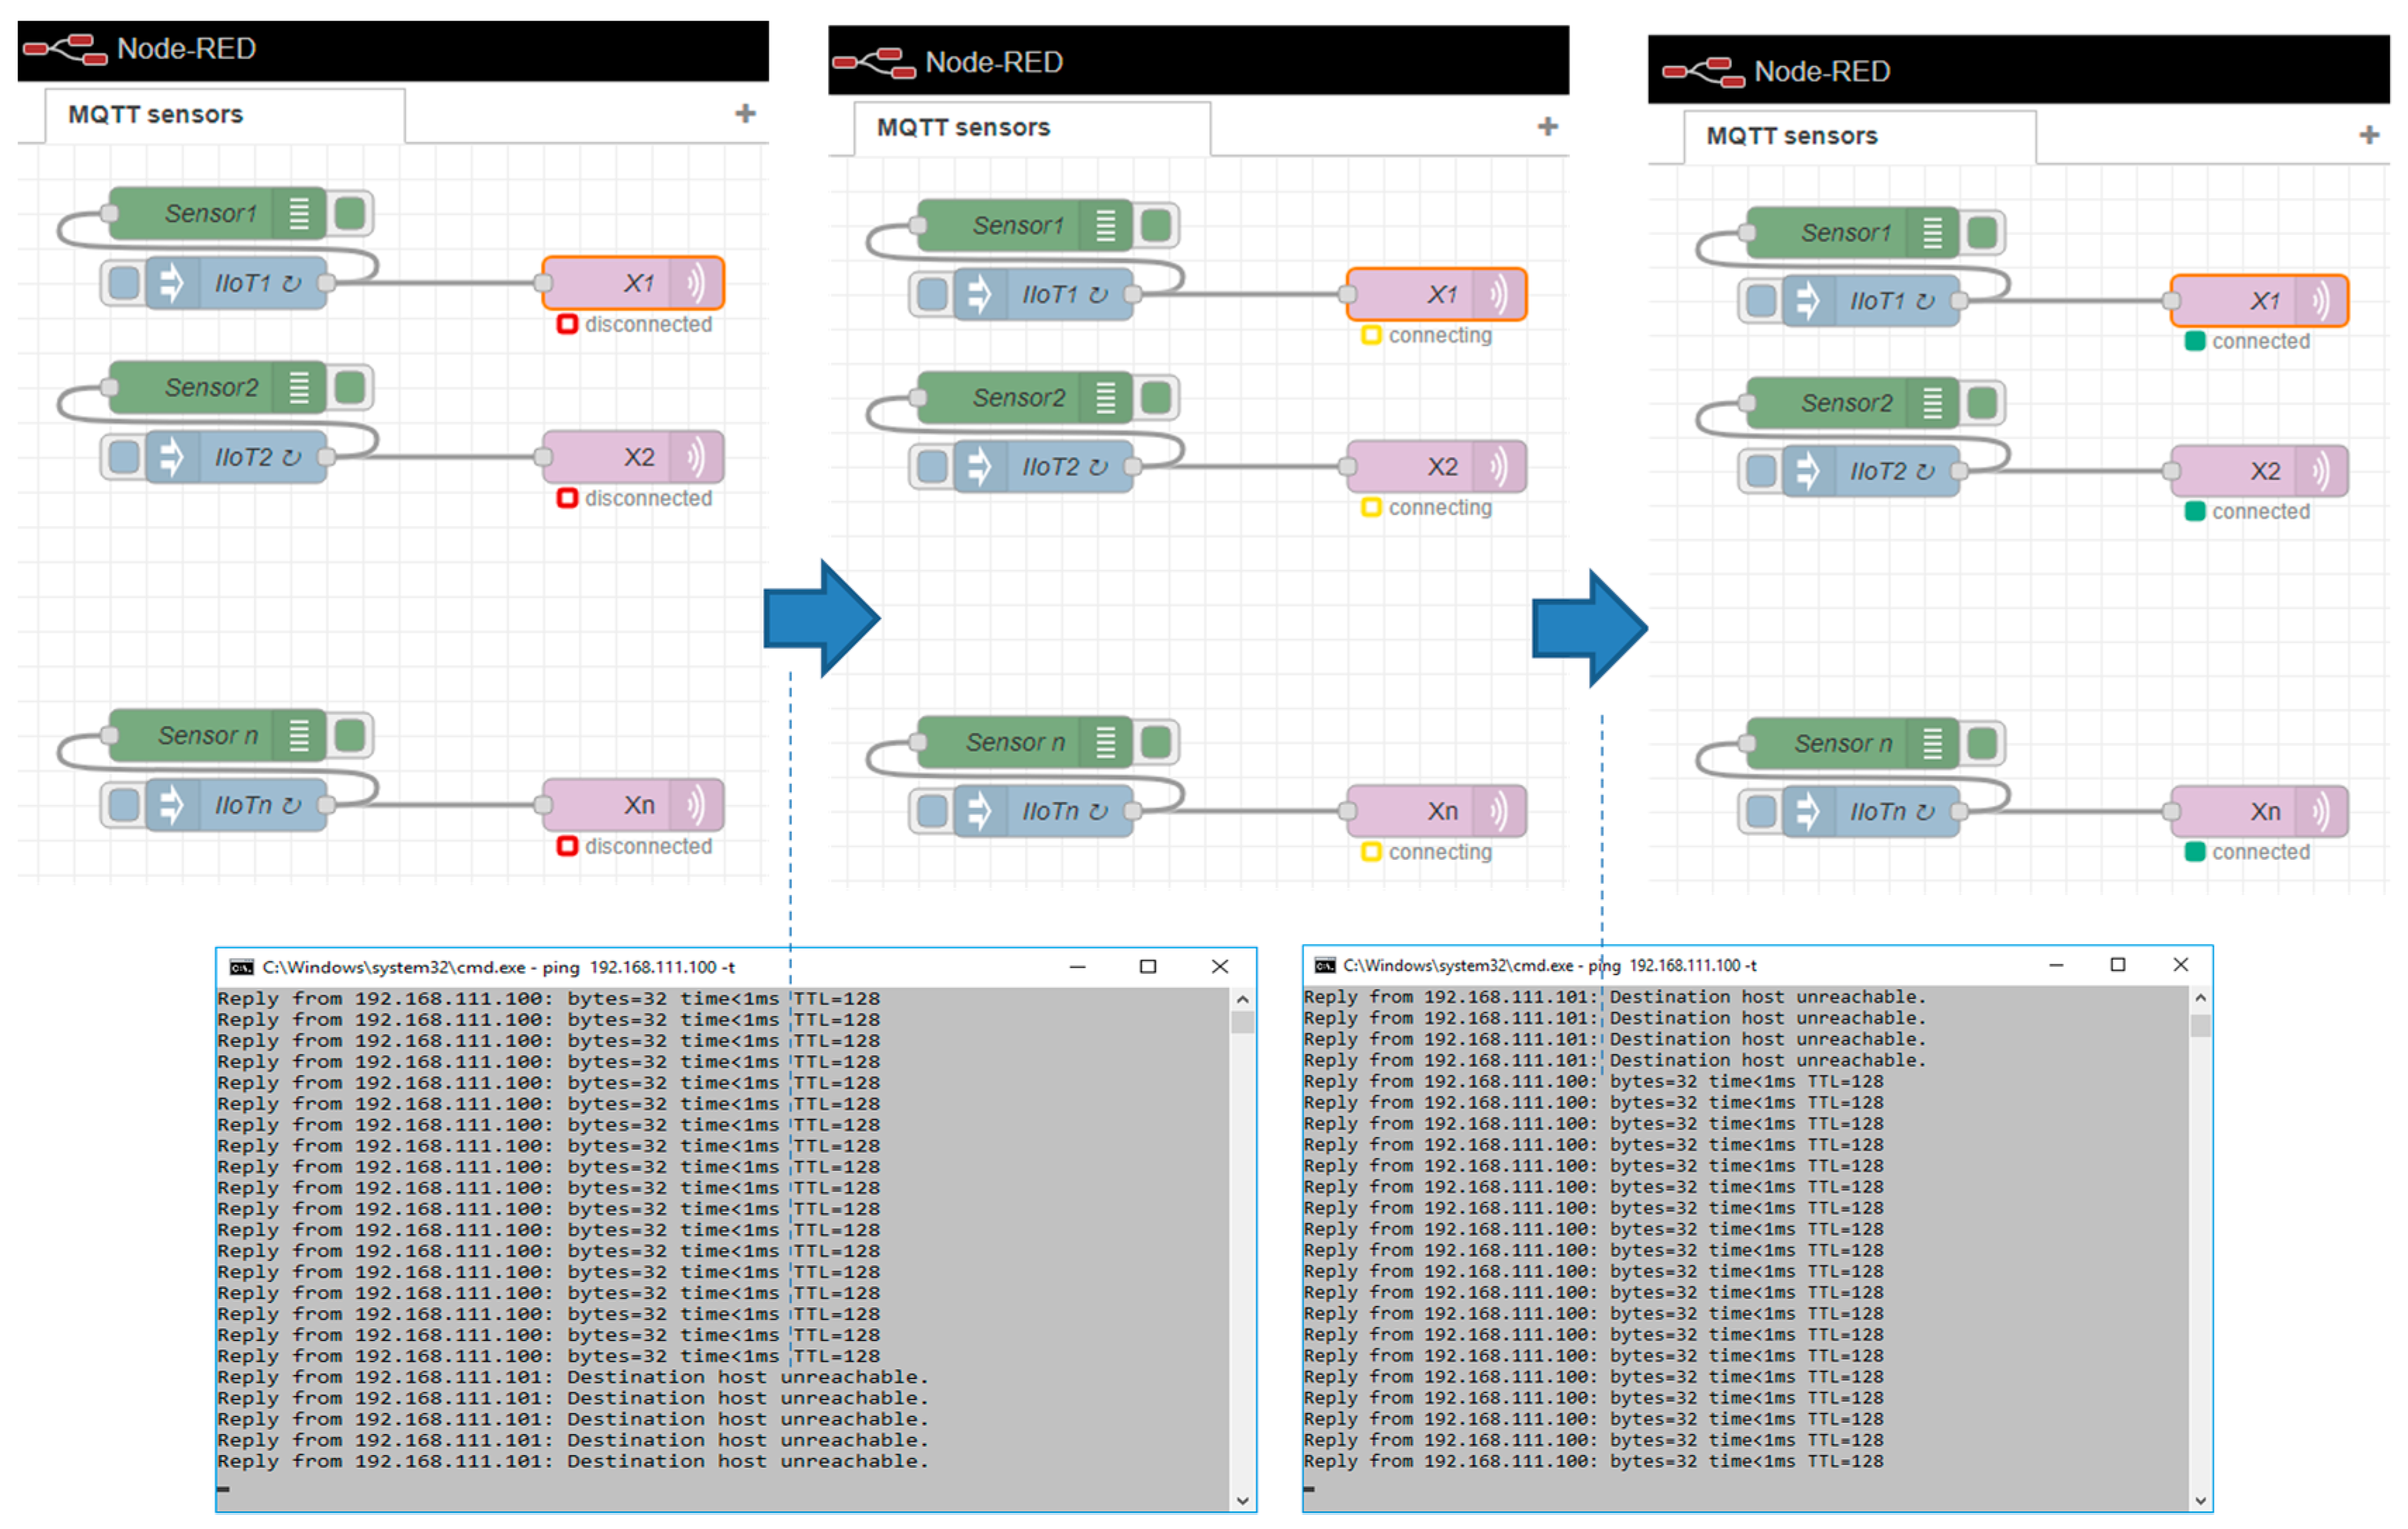
Task: Click the plus icon to add a flow tab in the right panel
Action: (2368, 135)
